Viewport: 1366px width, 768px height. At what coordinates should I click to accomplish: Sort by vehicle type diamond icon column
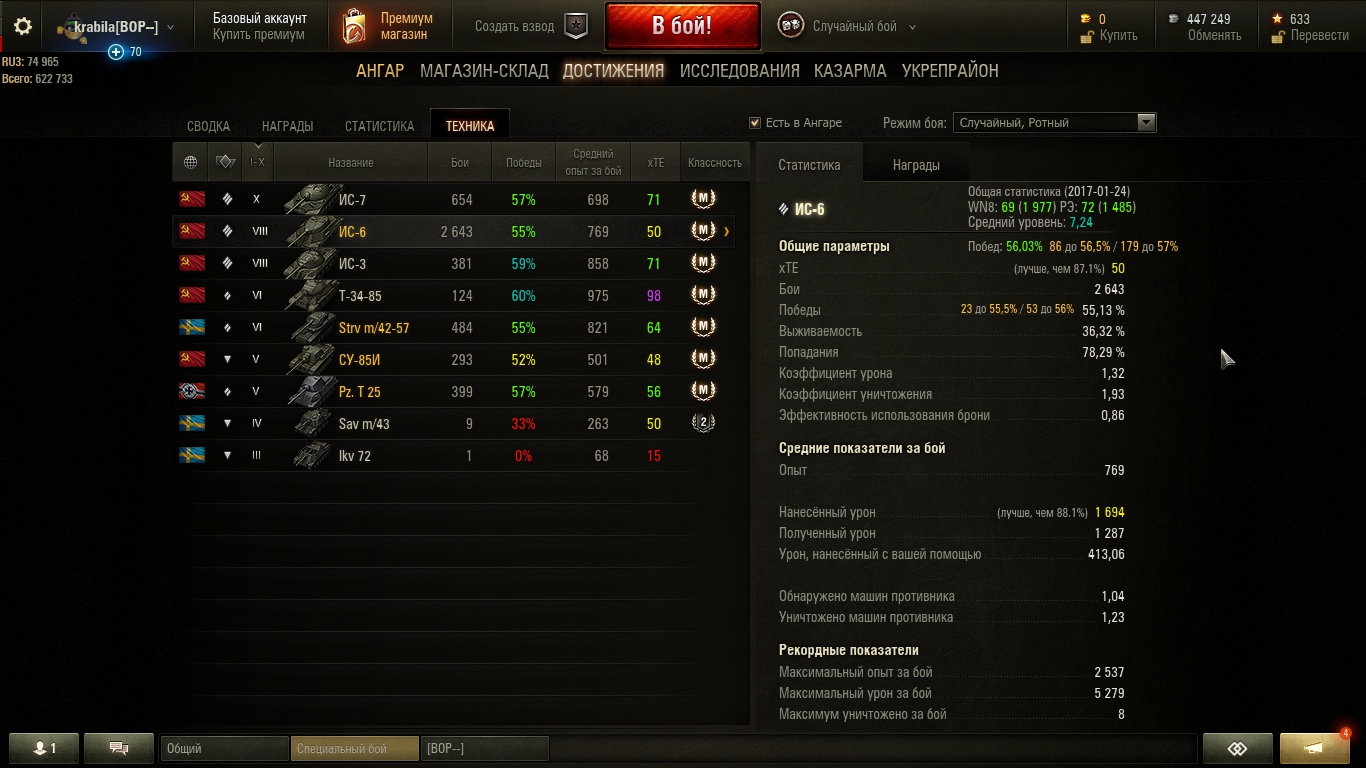click(226, 162)
